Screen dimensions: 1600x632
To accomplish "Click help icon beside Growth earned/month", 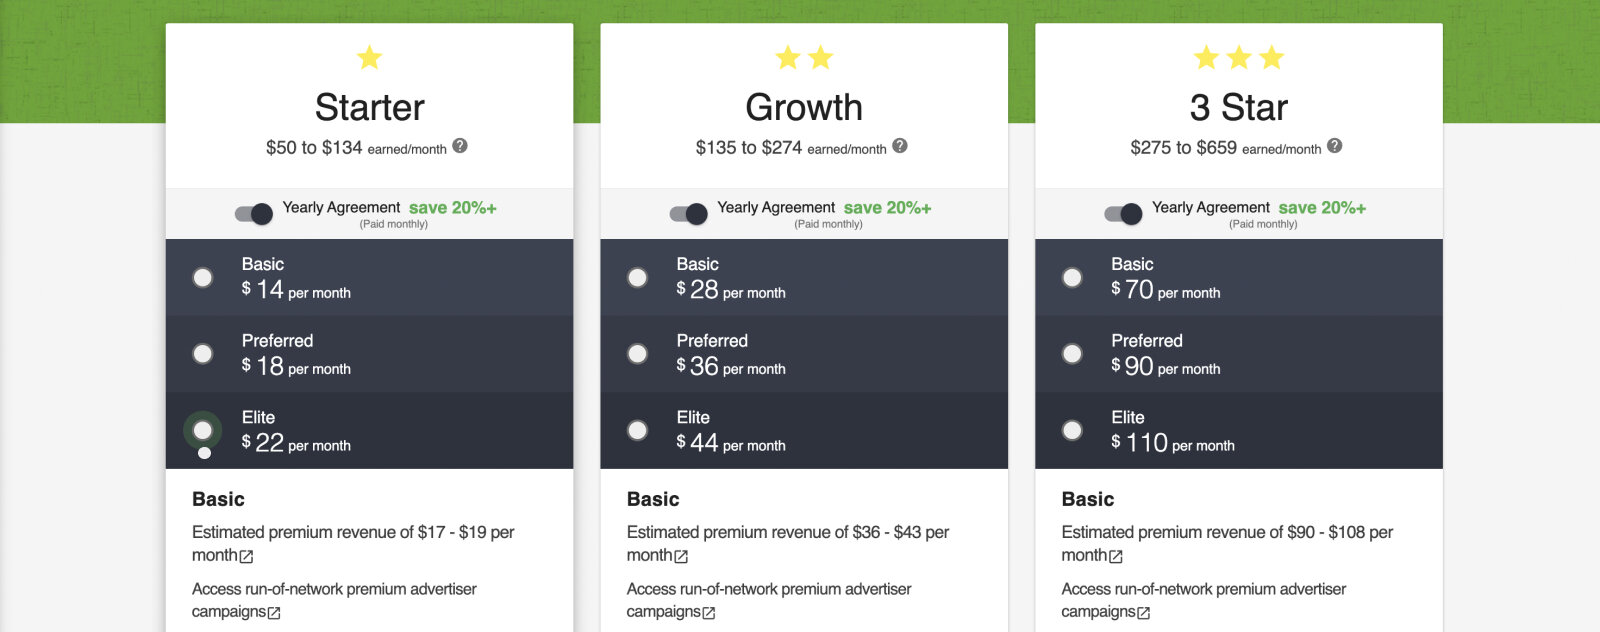I will point(900,146).
